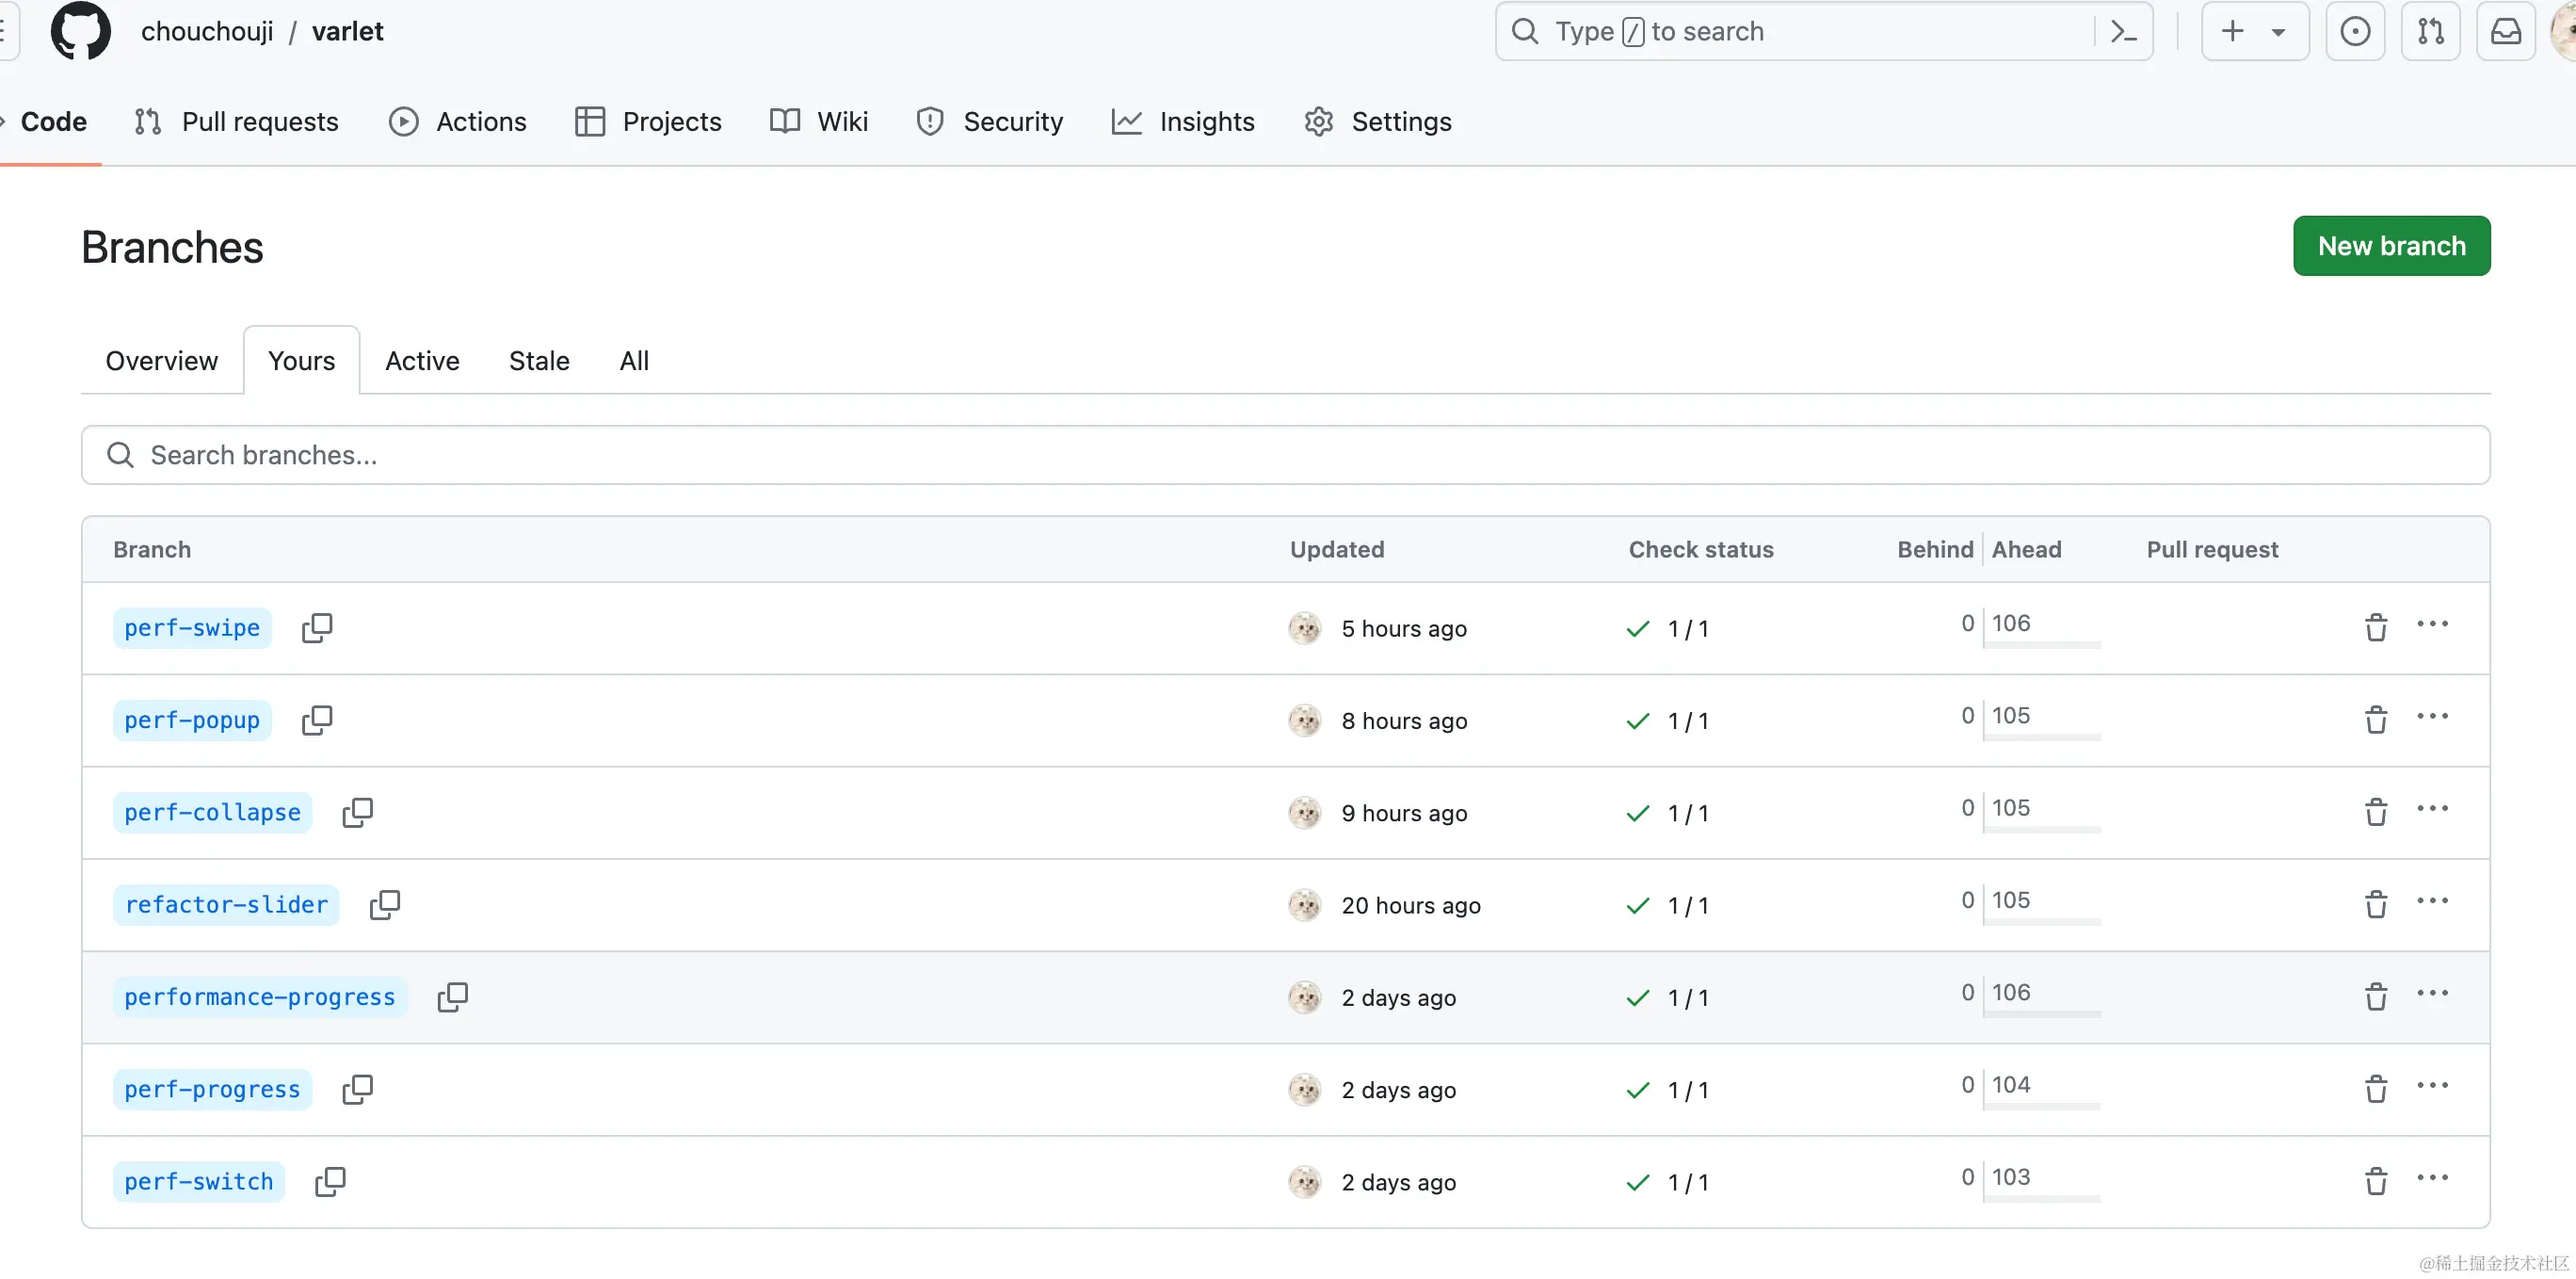2576x1279 pixels.
Task: Switch to the Active tab
Action: (422, 361)
